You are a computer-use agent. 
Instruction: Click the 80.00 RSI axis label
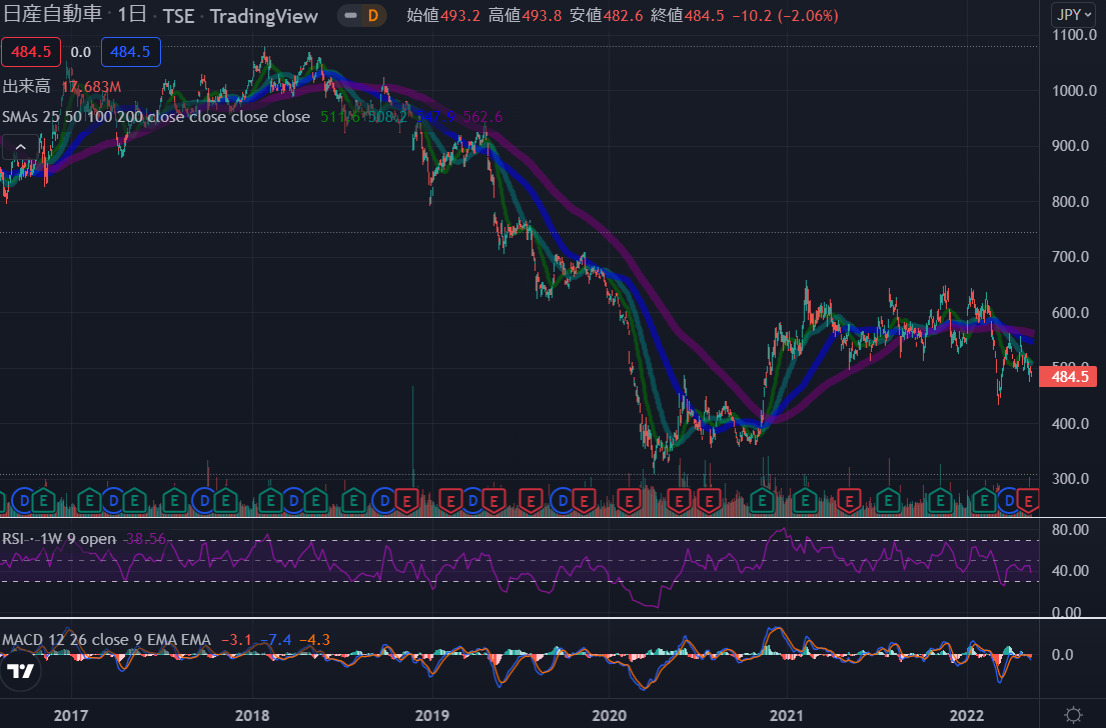1070,530
